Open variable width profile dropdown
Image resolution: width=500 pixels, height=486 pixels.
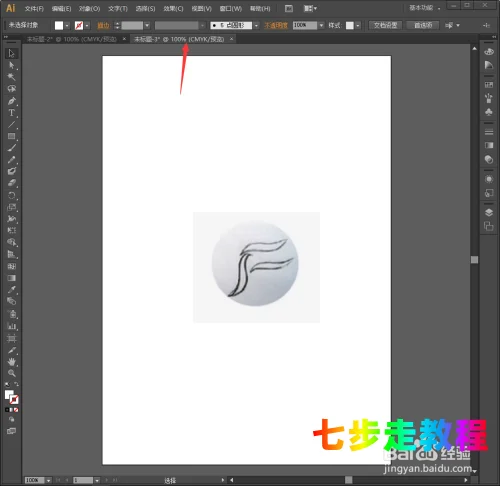202,25
